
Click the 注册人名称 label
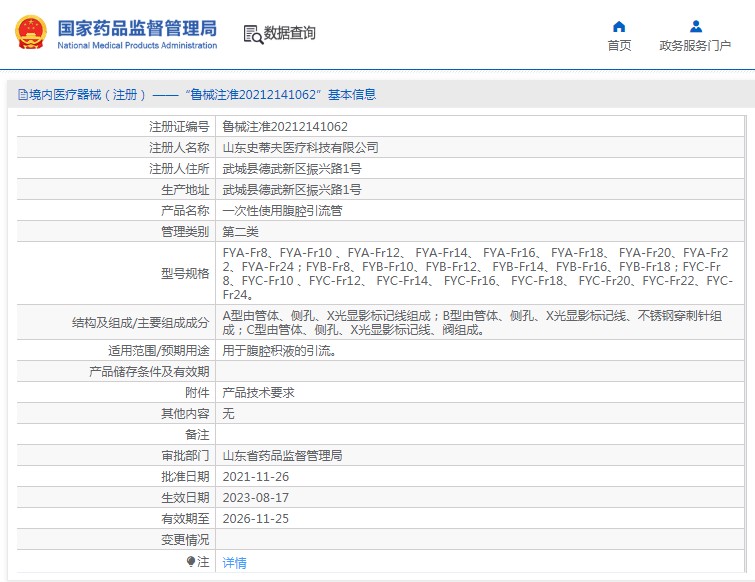(x=179, y=147)
